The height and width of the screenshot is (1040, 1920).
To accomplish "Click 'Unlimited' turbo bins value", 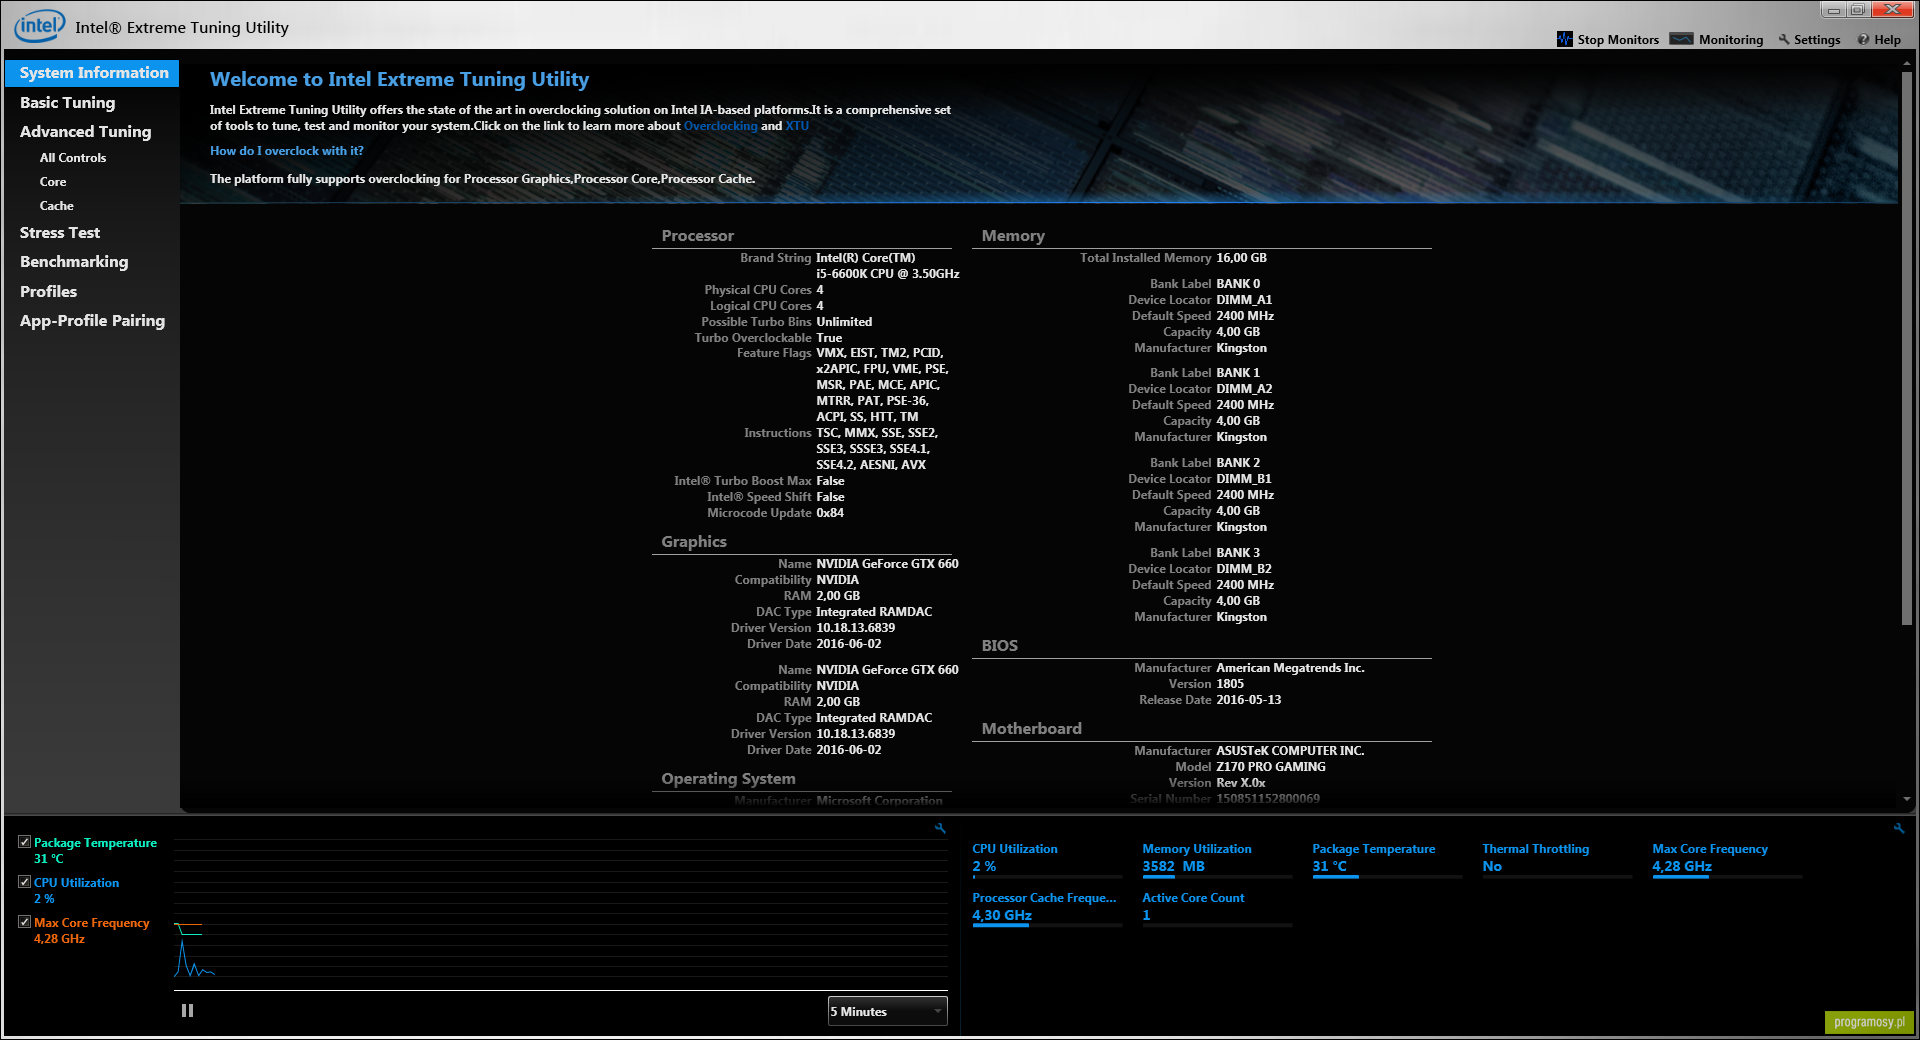I will pyautogui.click(x=844, y=322).
